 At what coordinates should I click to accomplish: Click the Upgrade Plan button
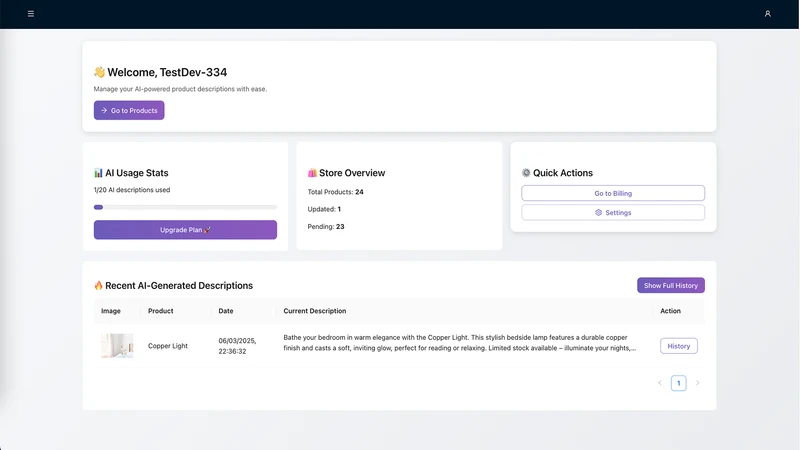coord(185,230)
